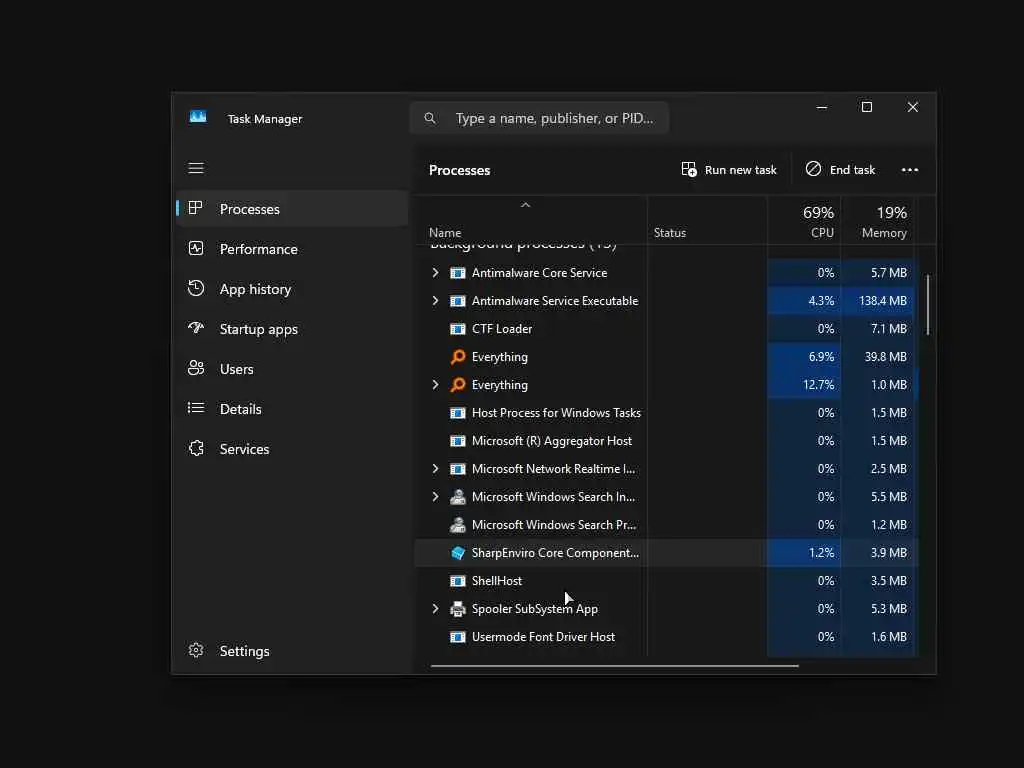Click the Spooler SubSystem App printer icon
The height and width of the screenshot is (768, 1024).
point(458,609)
